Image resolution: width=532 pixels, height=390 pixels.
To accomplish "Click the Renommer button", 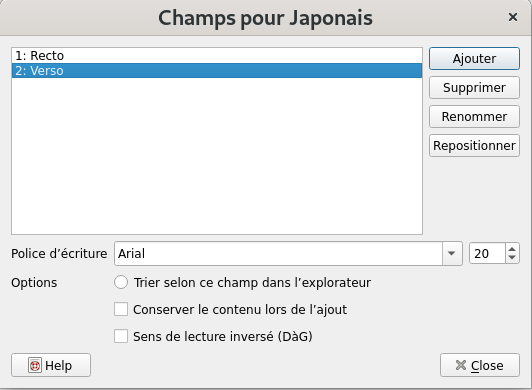I will [474, 116].
